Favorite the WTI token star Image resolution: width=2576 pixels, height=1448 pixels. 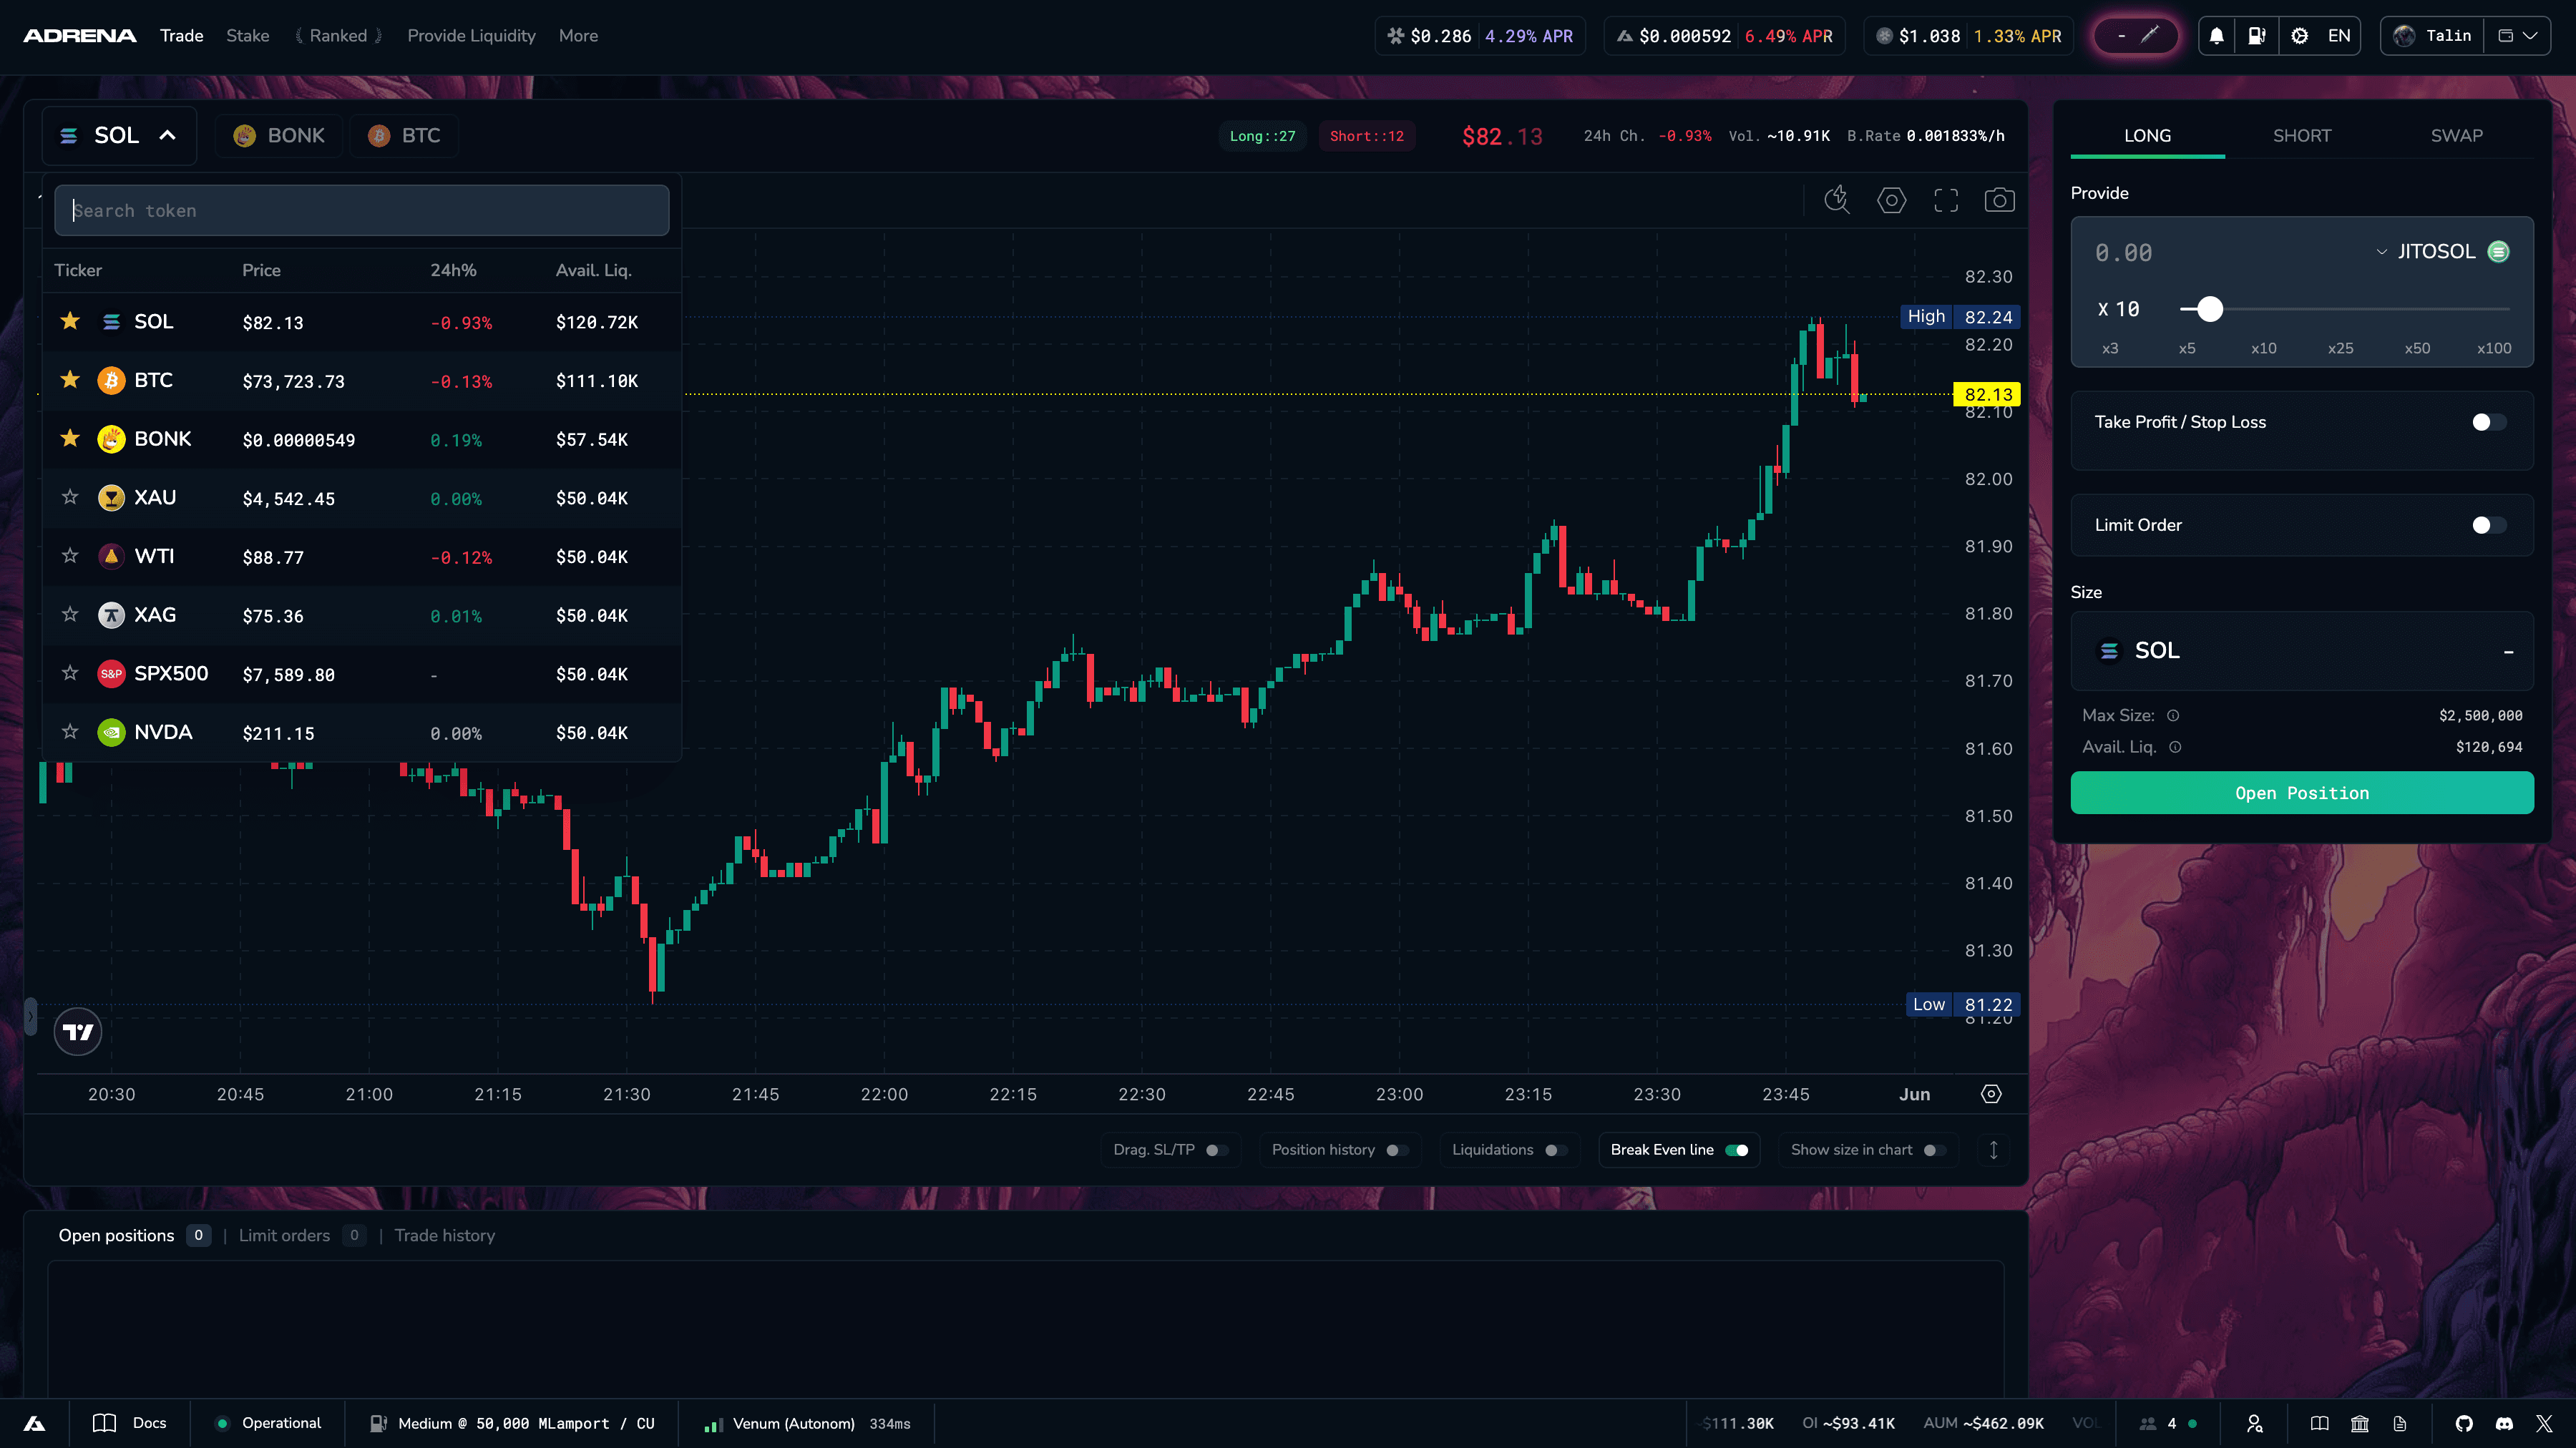[x=70, y=556]
